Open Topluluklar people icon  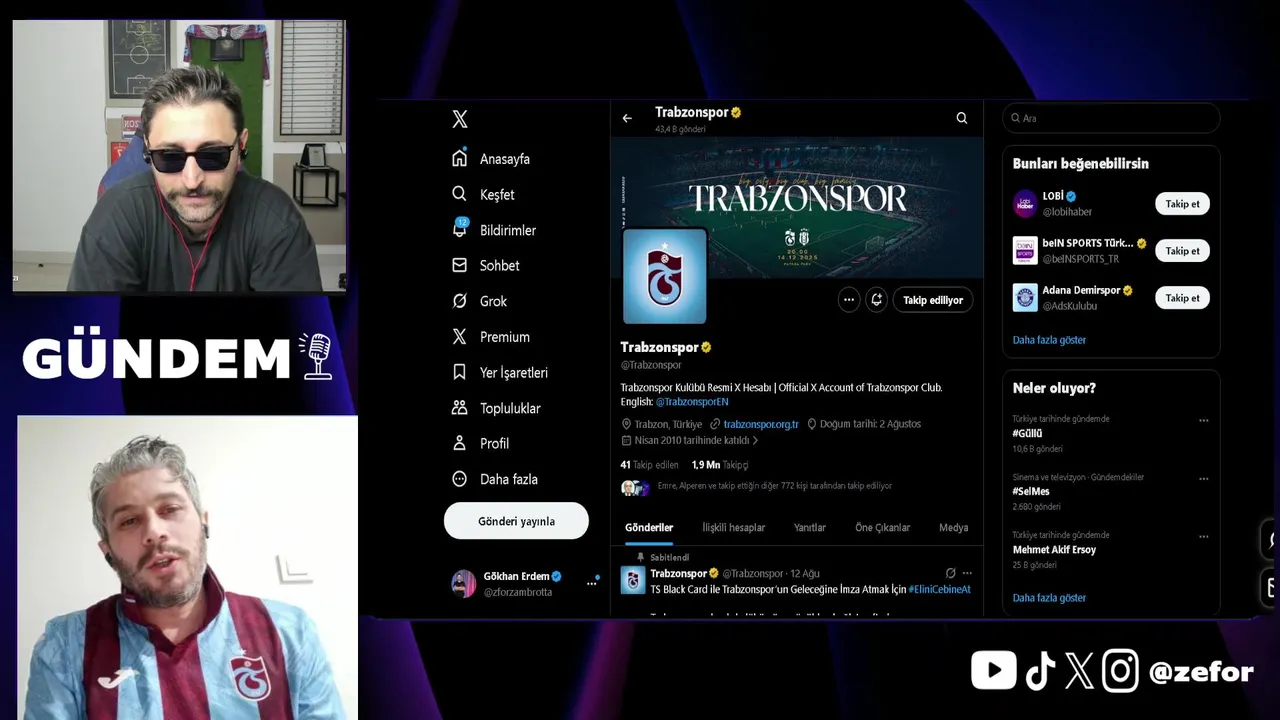click(x=460, y=408)
